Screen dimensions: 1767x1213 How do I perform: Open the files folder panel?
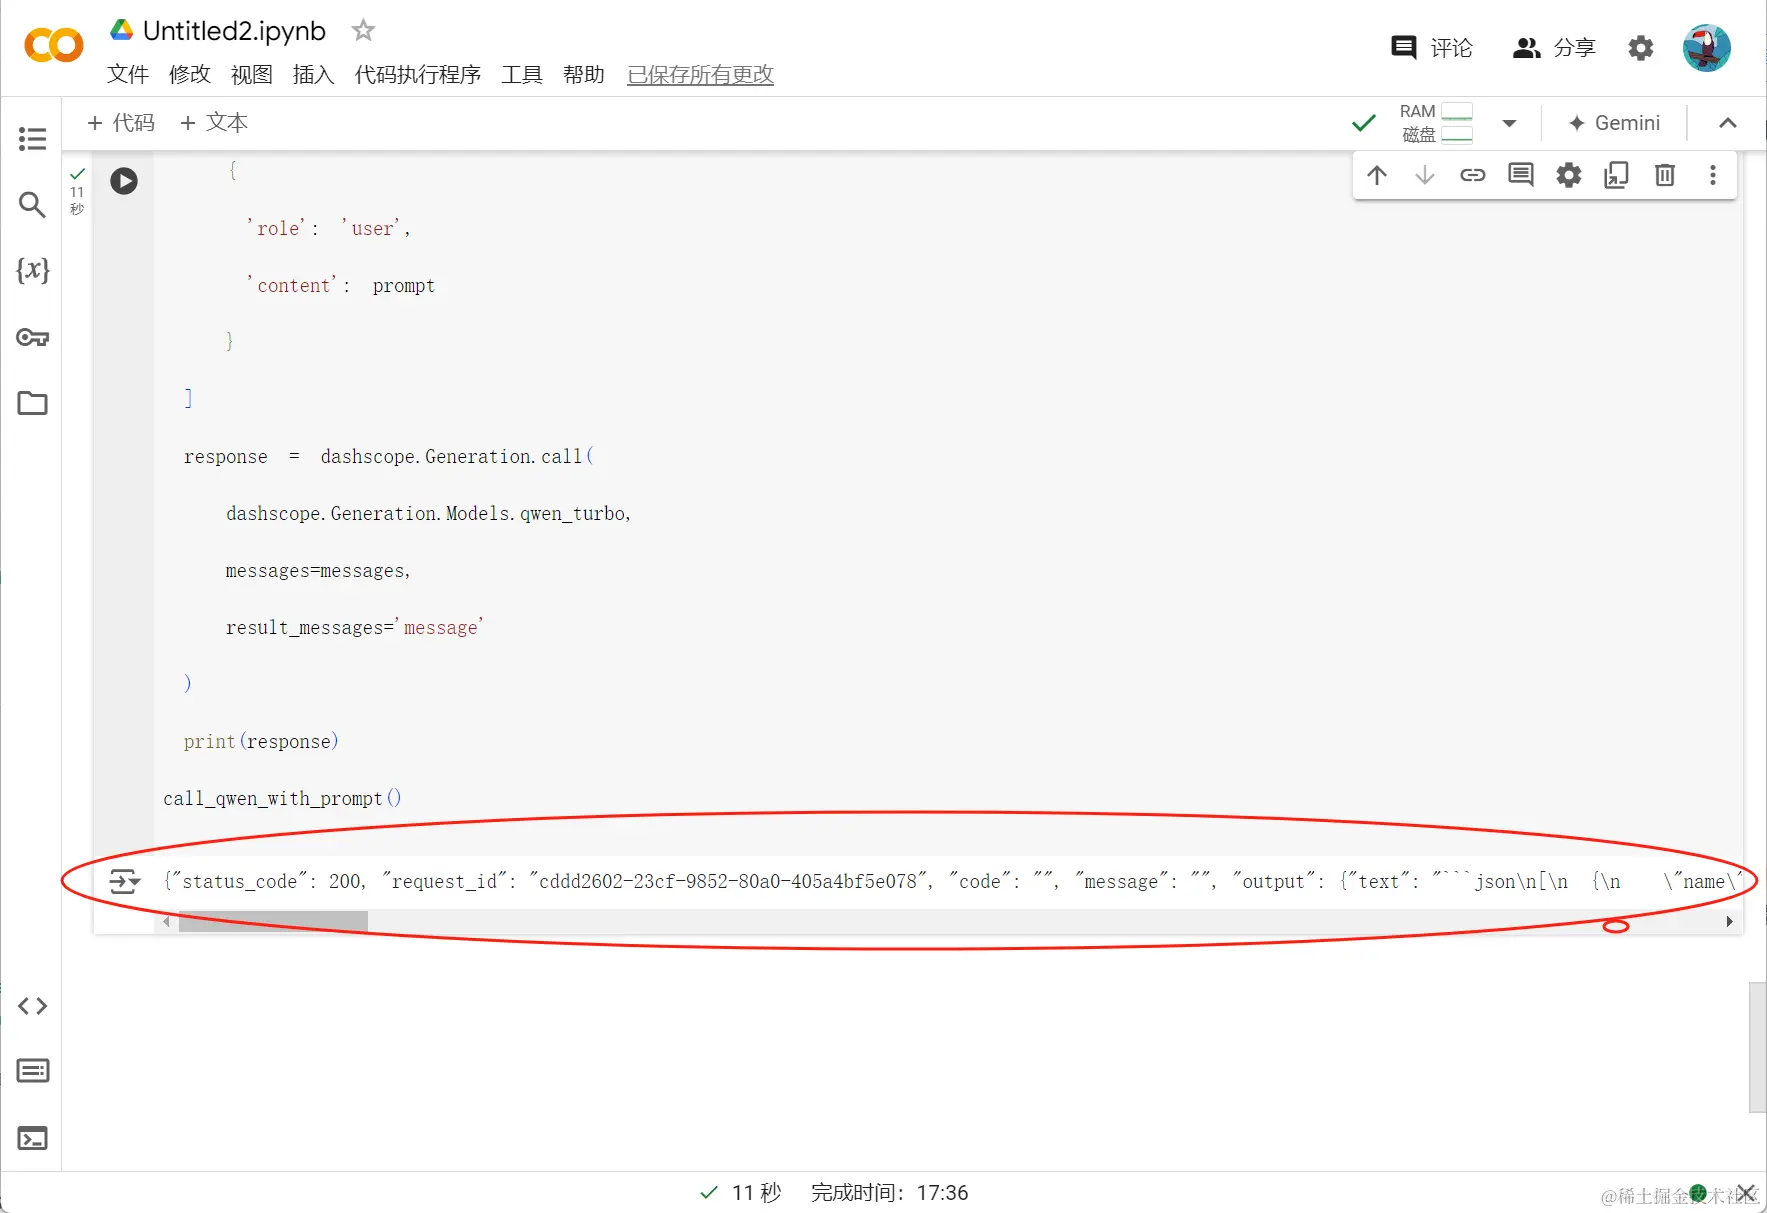tap(32, 403)
